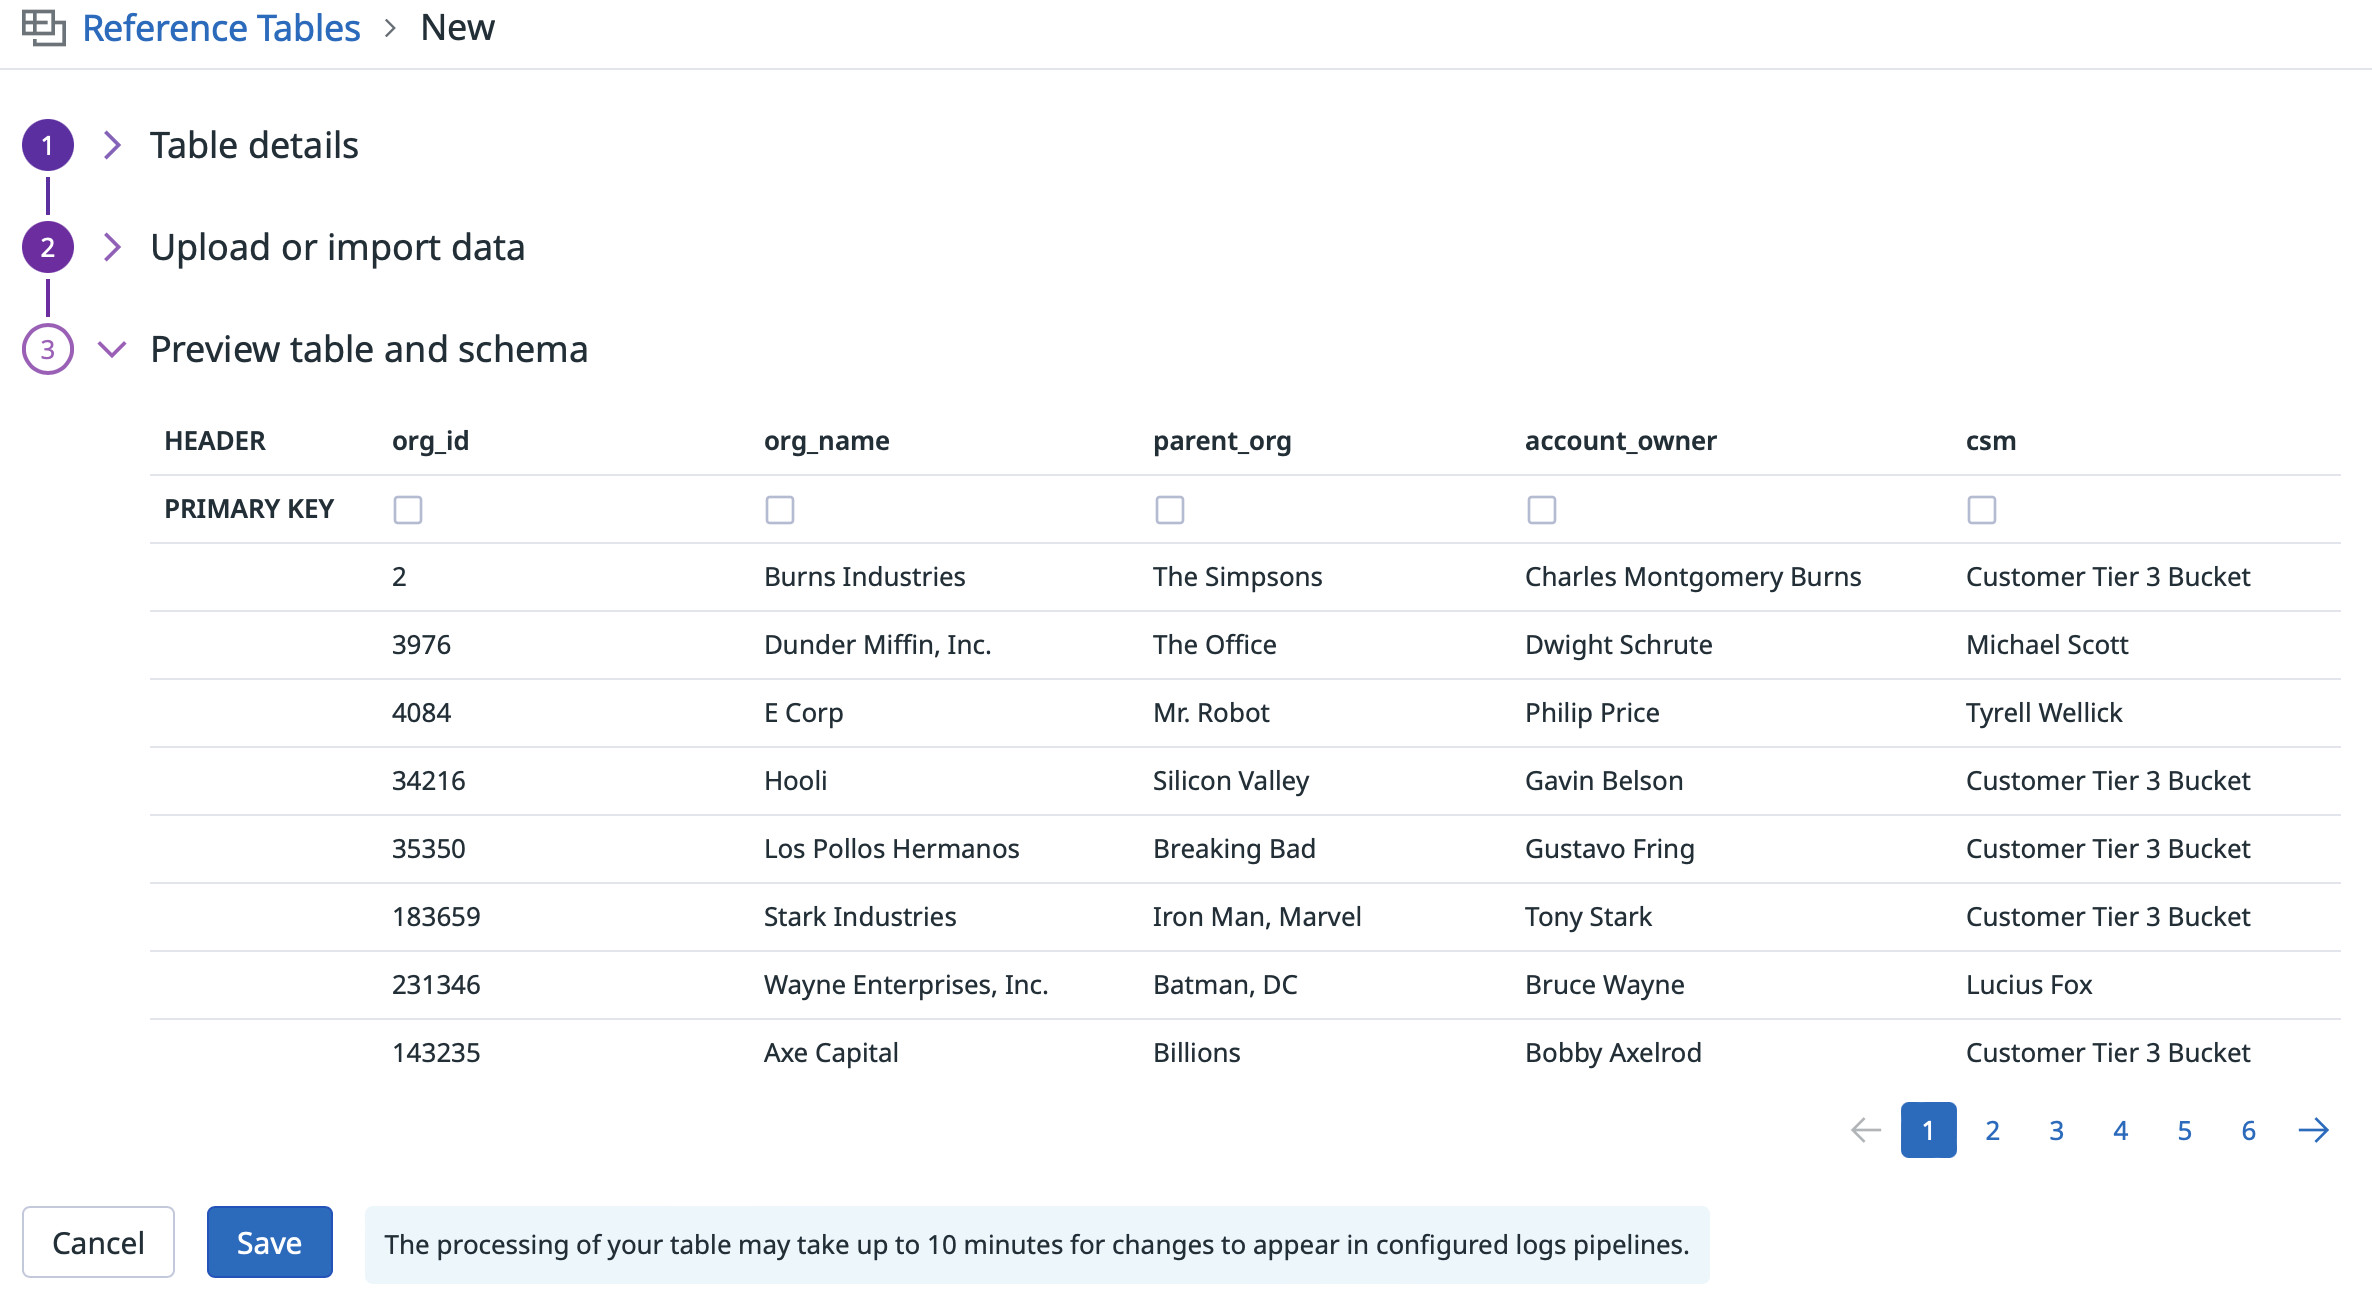Go to page 2 of preview
Image resolution: width=2372 pixels, height=1310 pixels.
(1993, 1131)
